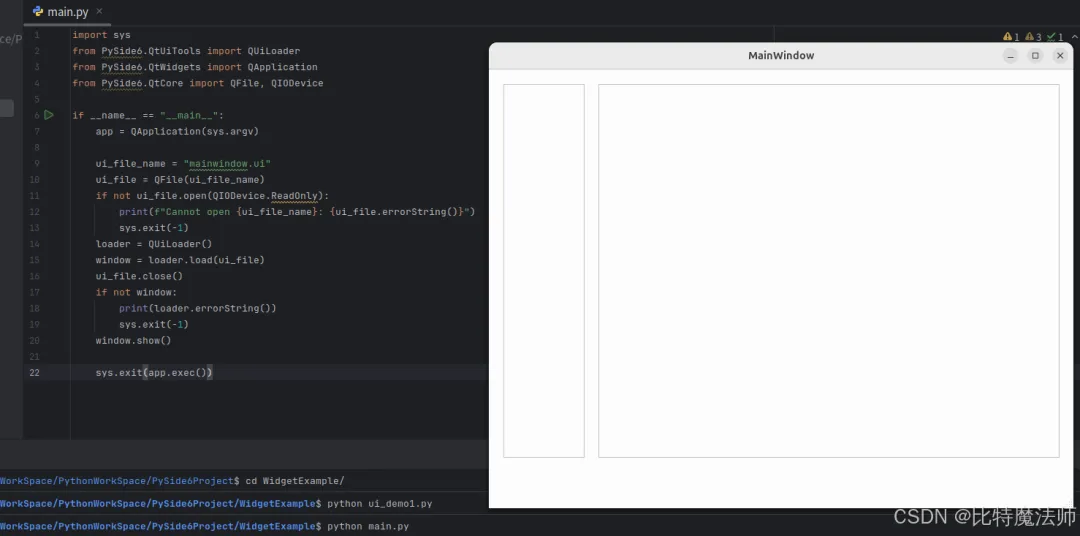
Task: Click the 'app = QApplication(sys.argv)' line
Action: [177, 131]
